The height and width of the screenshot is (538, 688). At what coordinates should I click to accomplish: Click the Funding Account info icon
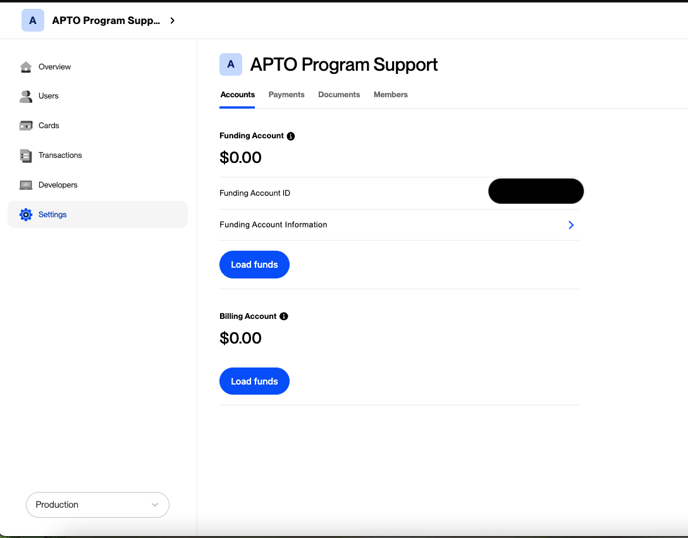pyautogui.click(x=290, y=136)
